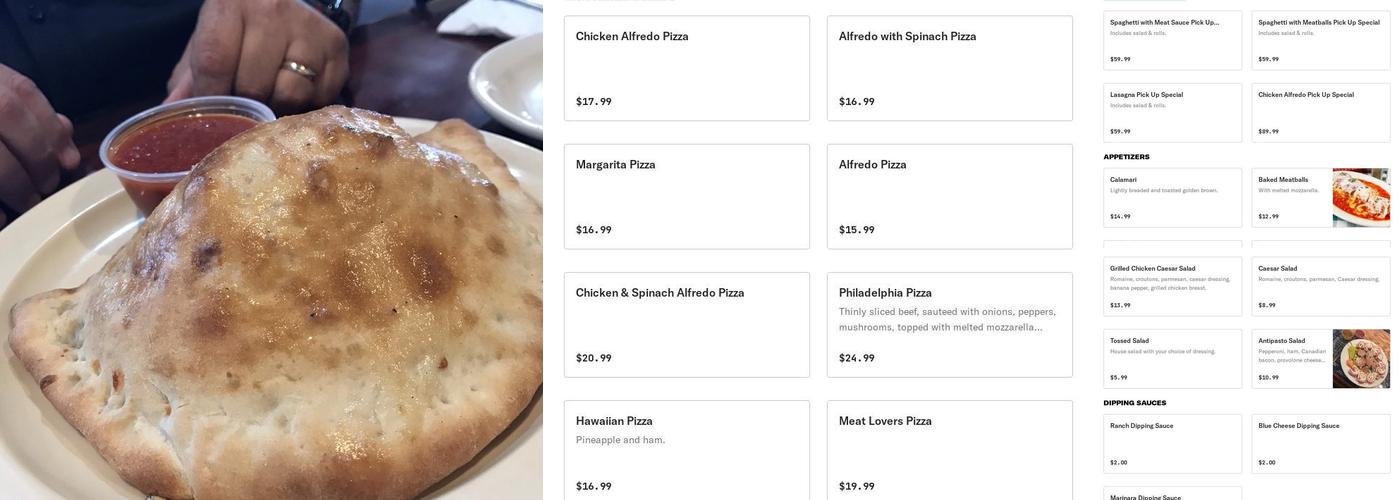The height and width of the screenshot is (500, 1400).
Task: Select the Chicken Alfredo Pizza card
Action: (x=686, y=68)
